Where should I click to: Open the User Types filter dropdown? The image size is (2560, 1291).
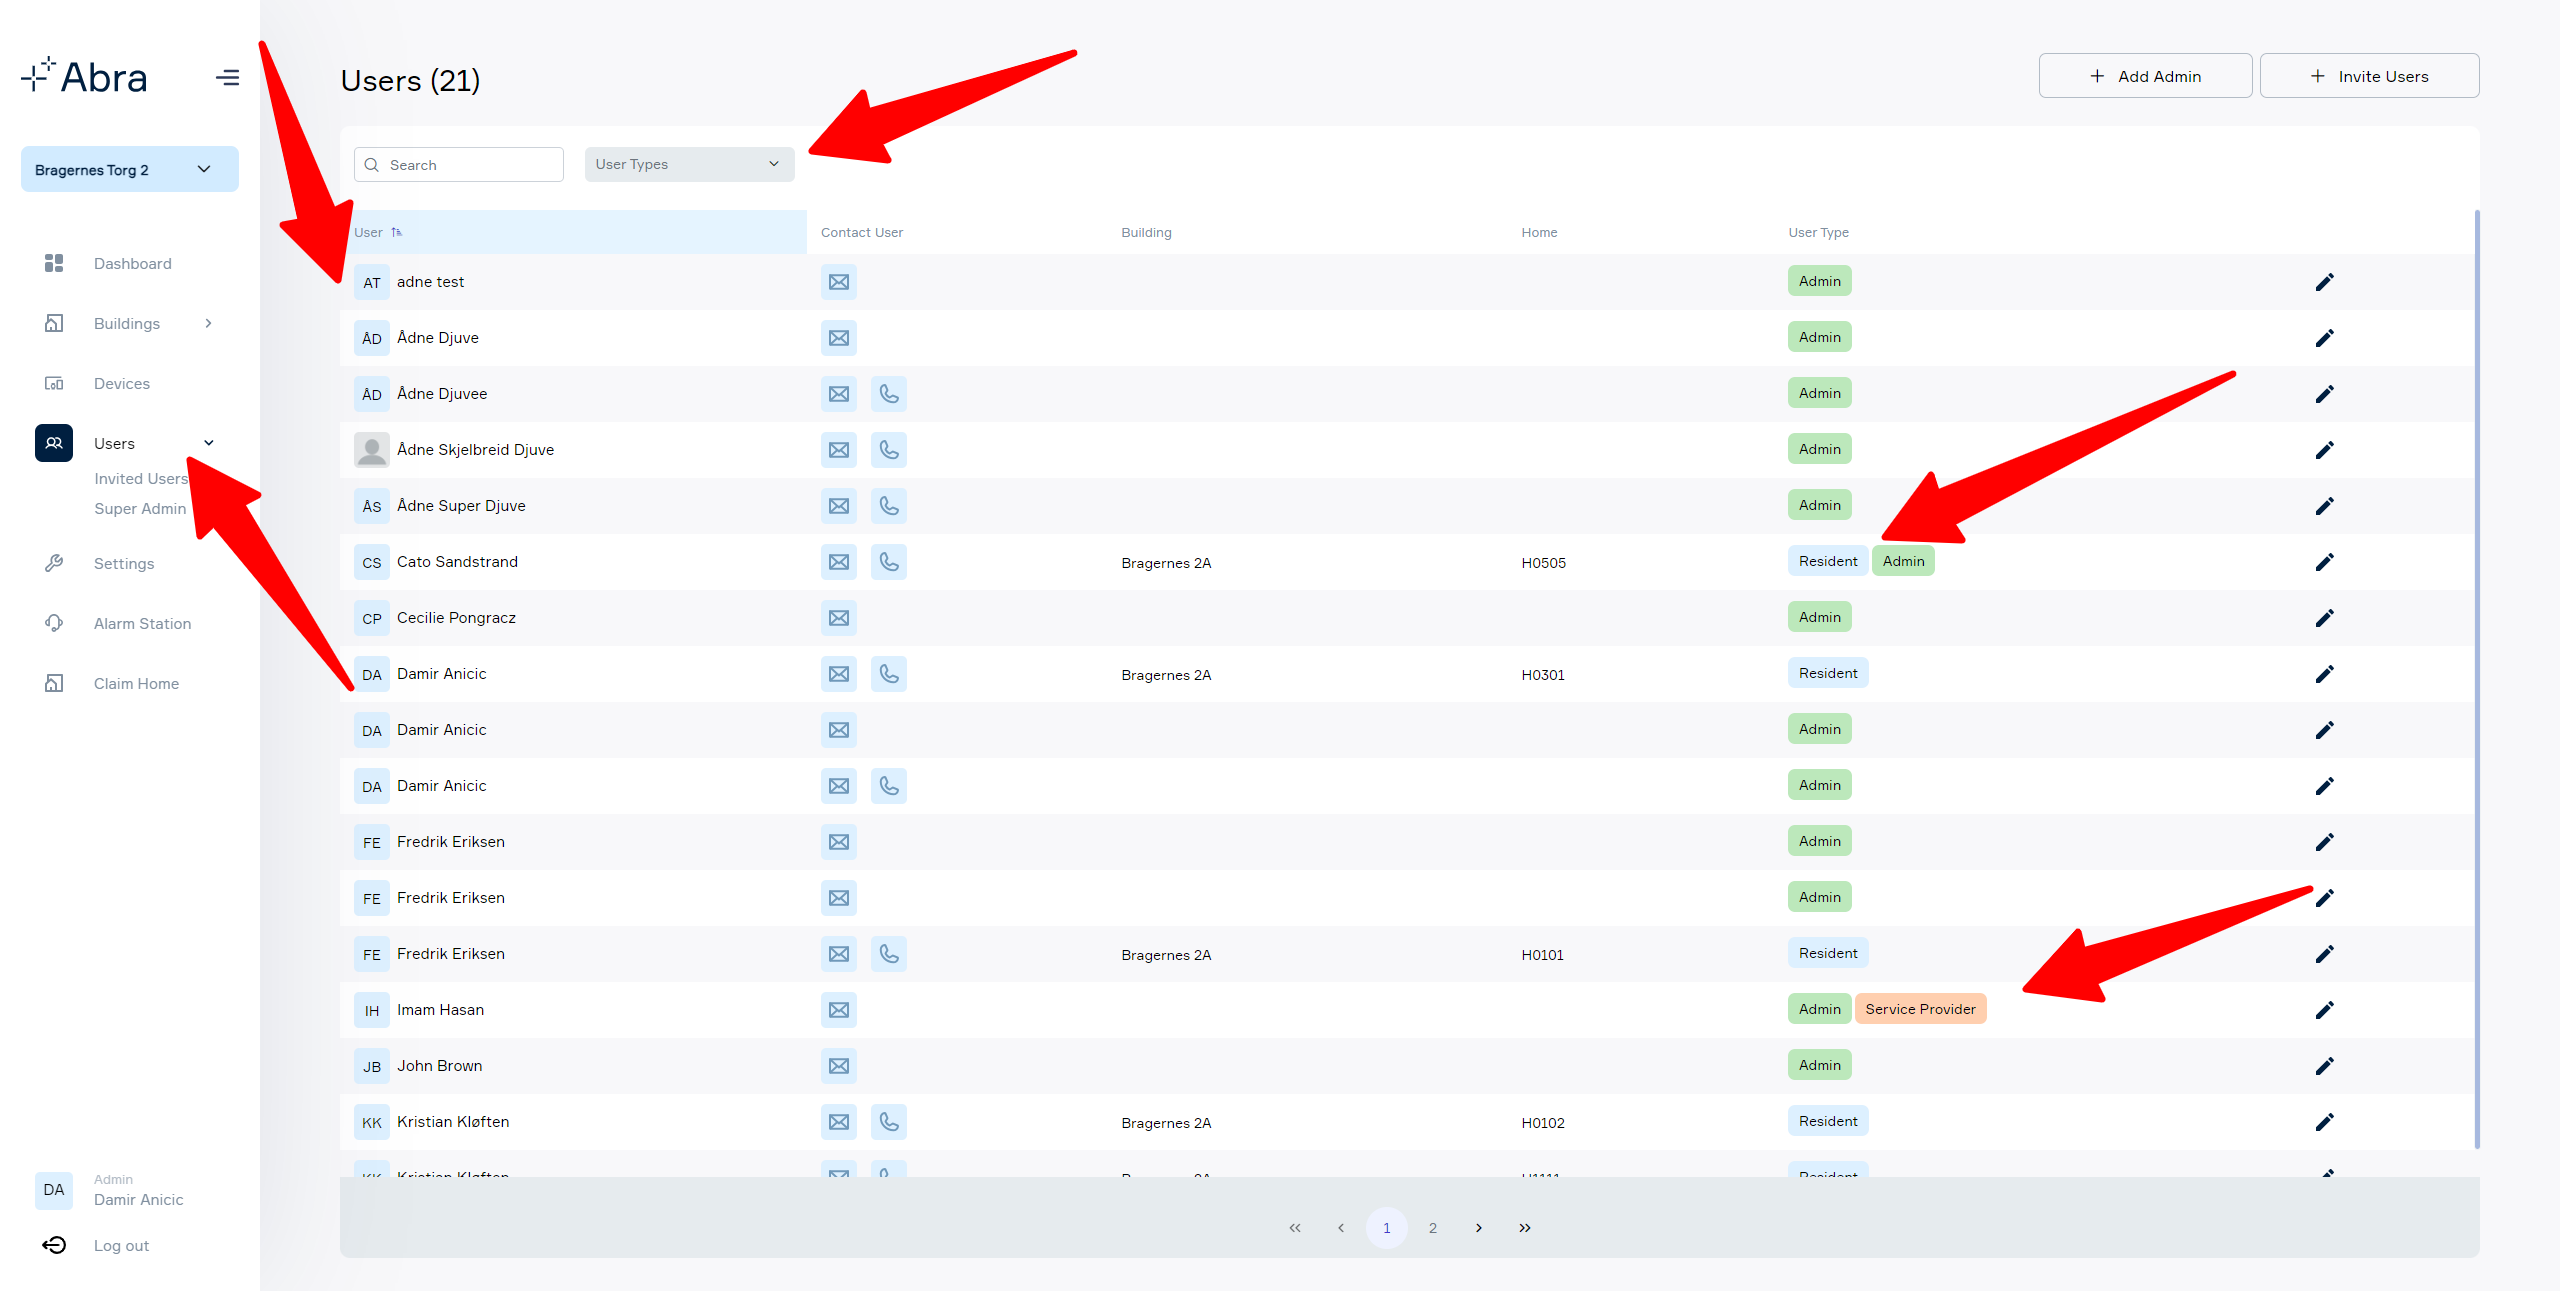(x=689, y=164)
